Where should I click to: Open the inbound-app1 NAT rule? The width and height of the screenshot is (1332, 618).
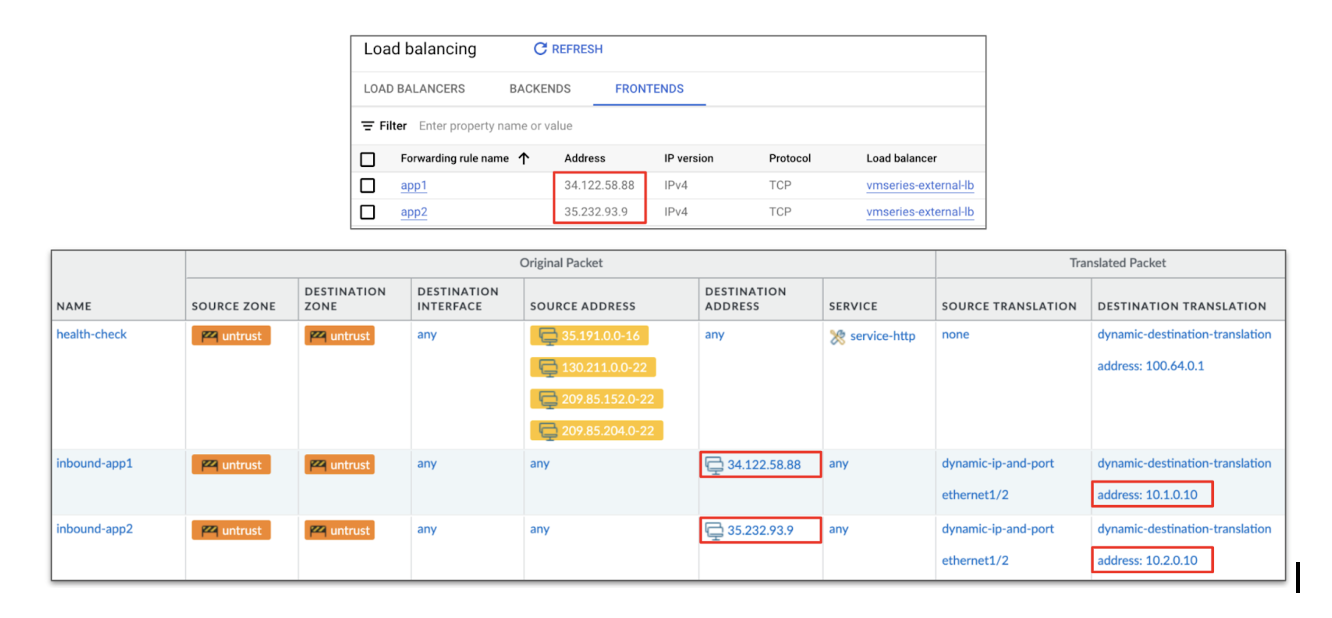pos(94,464)
